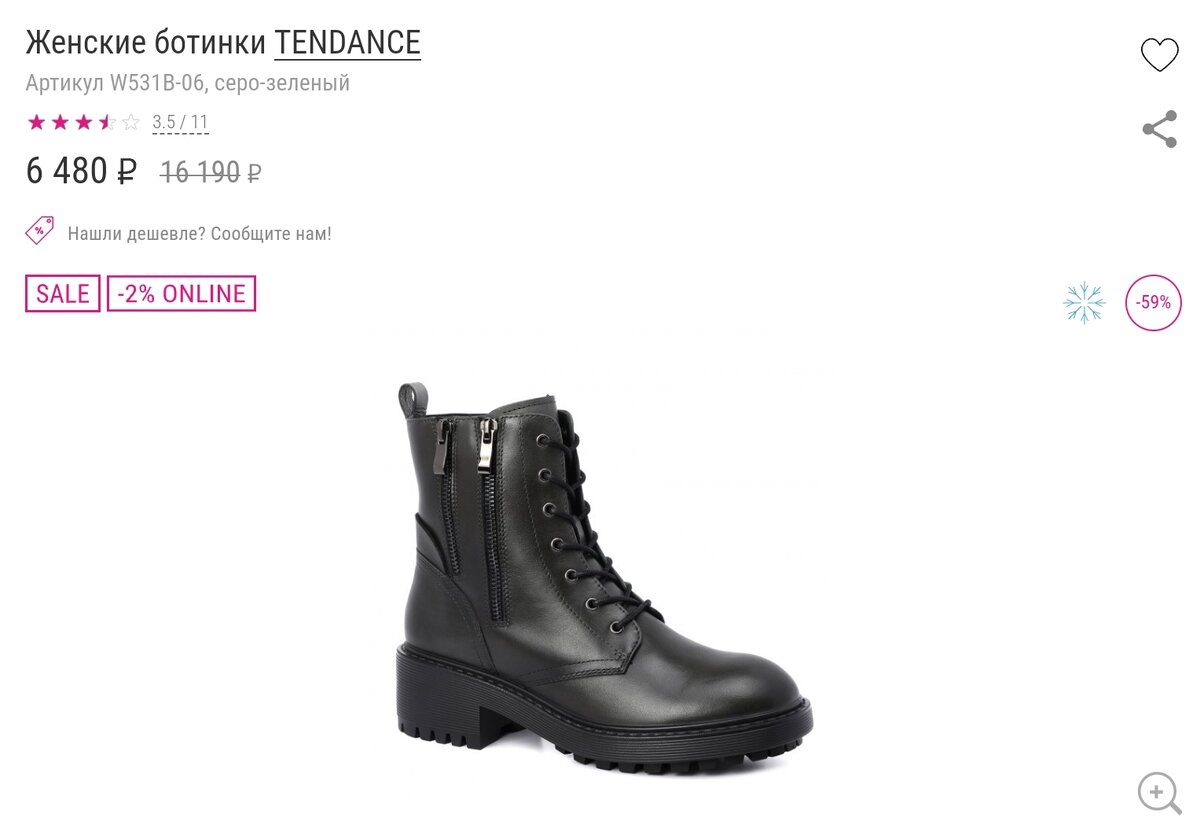
Task: Click the pink percent price tag icon
Action: (39, 231)
